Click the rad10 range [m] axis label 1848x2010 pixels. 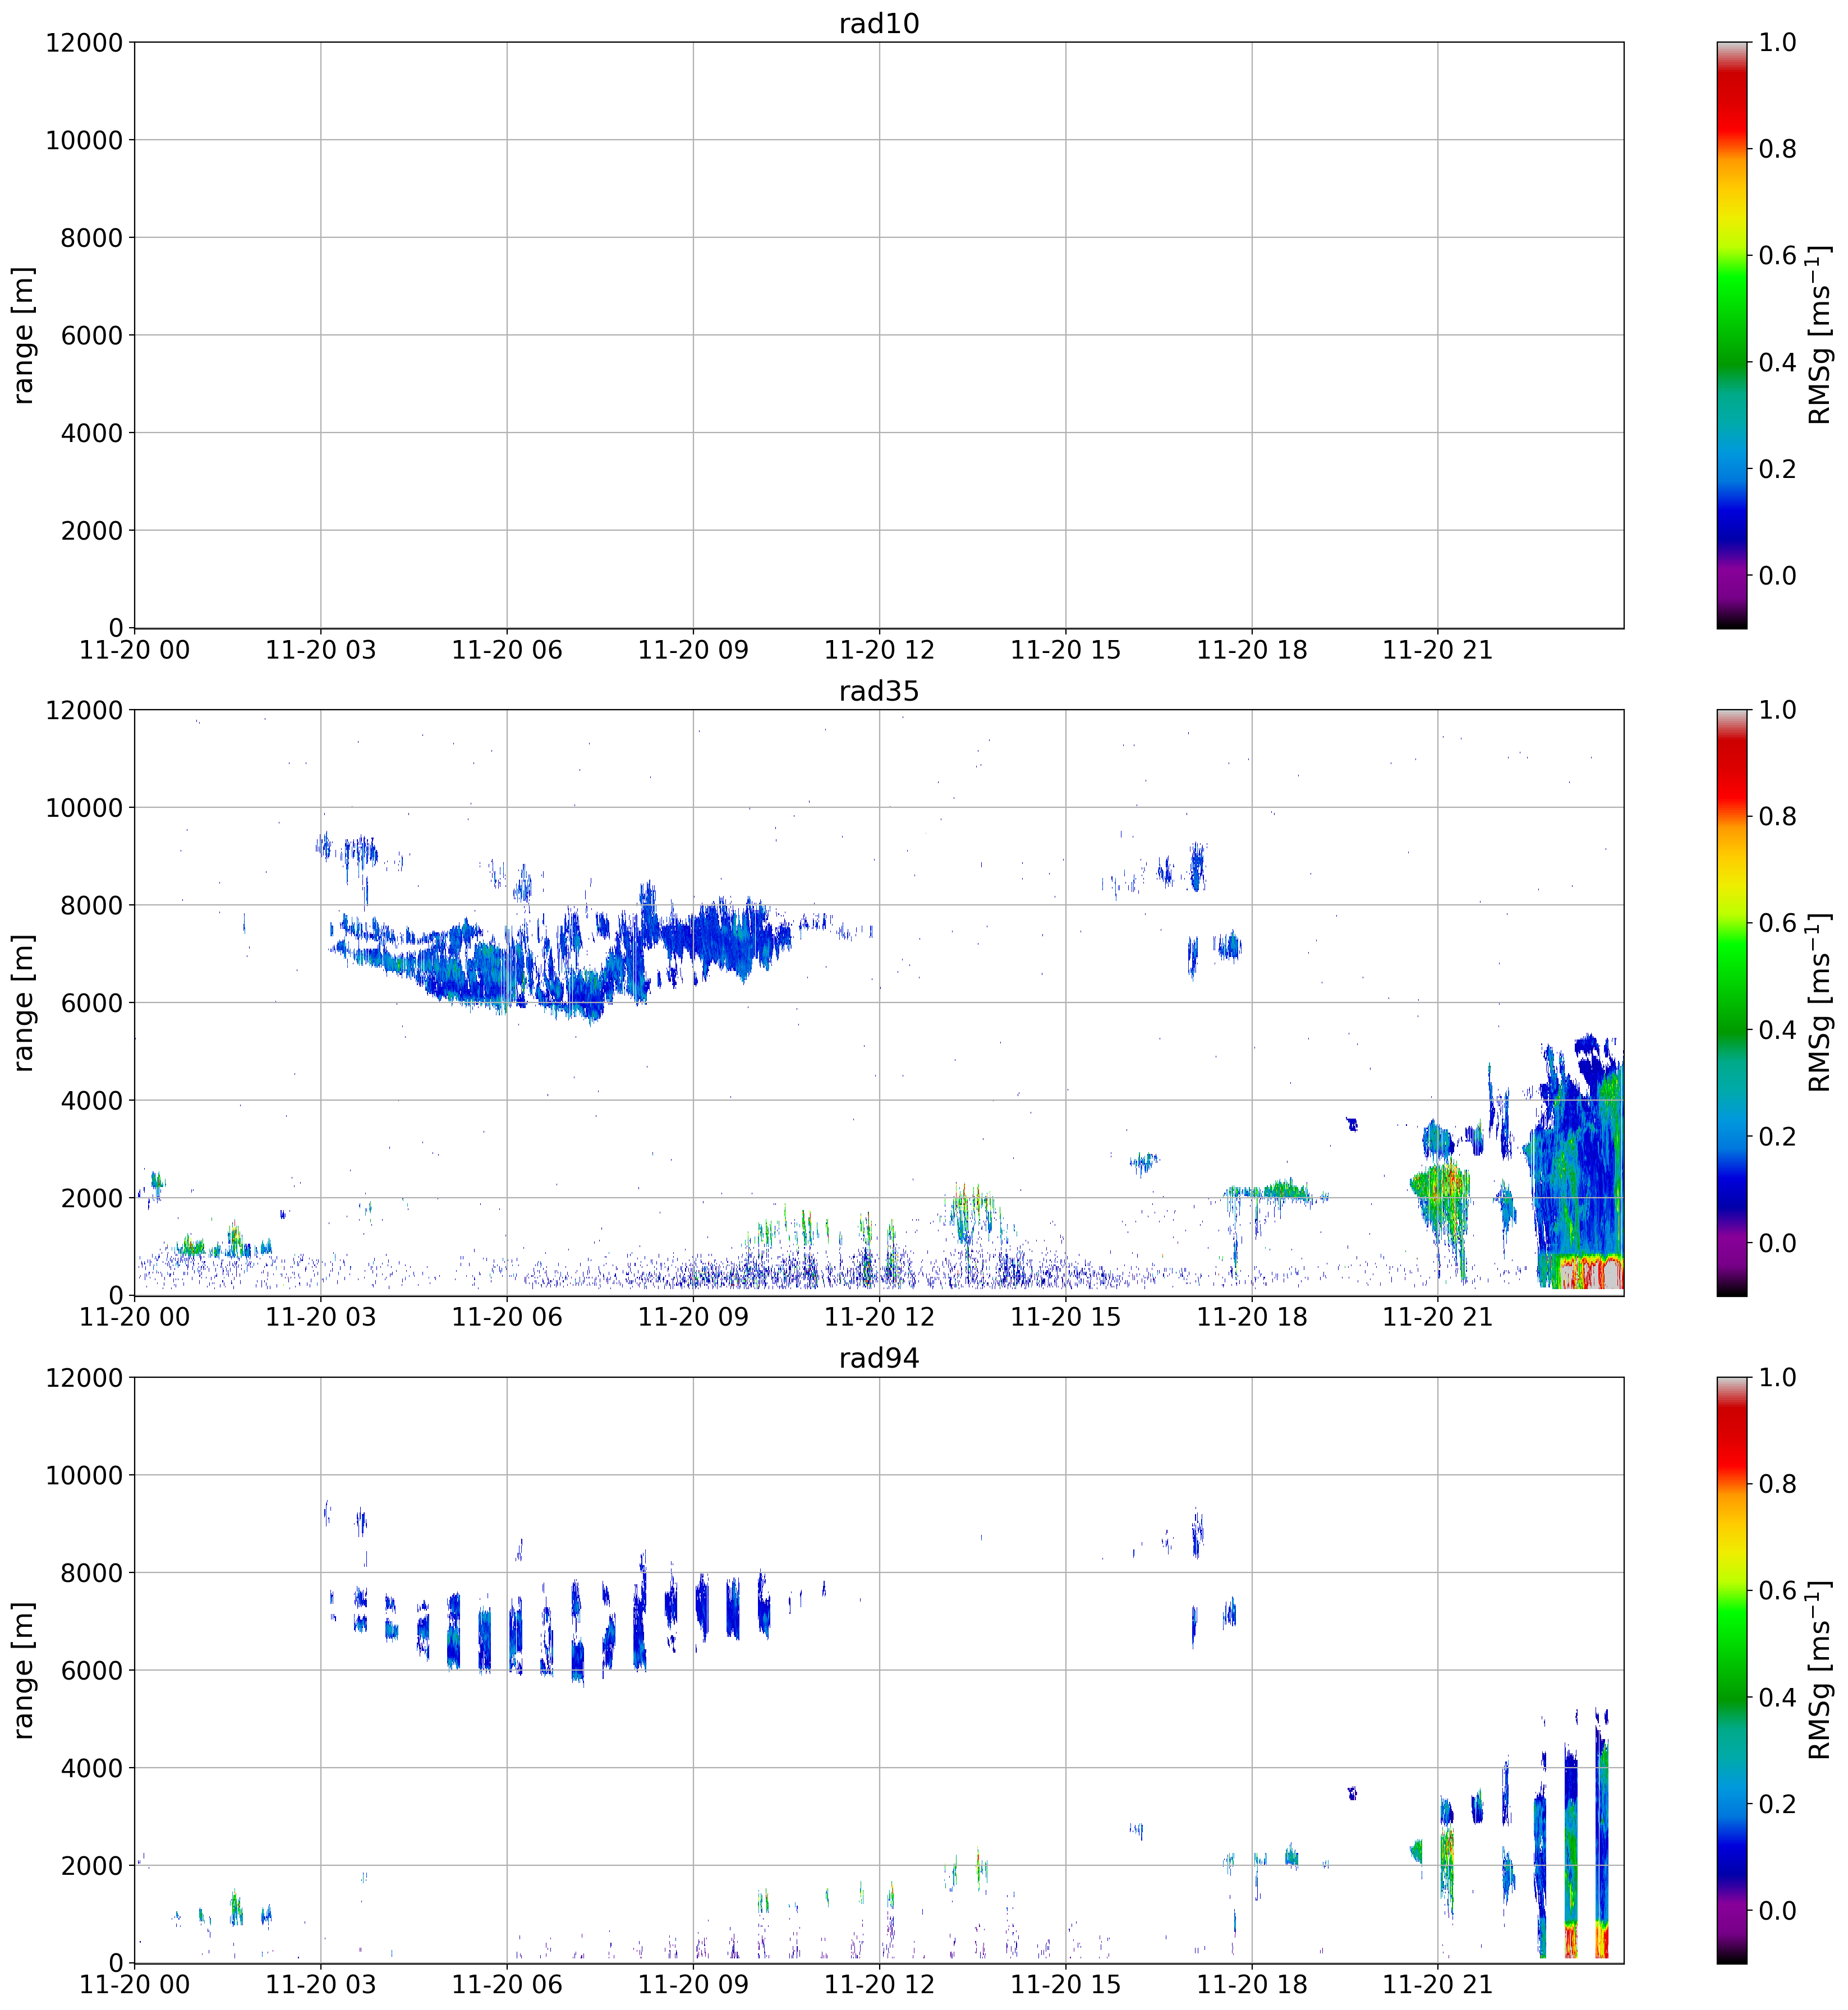pos(24,335)
